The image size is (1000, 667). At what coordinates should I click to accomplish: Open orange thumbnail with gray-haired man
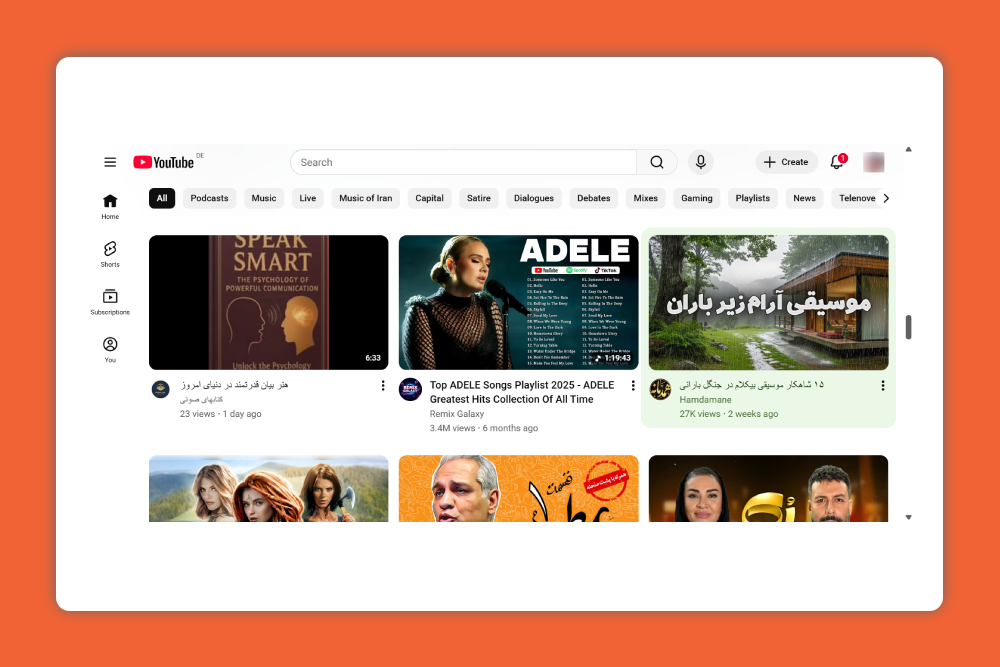pyautogui.click(x=518, y=488)
